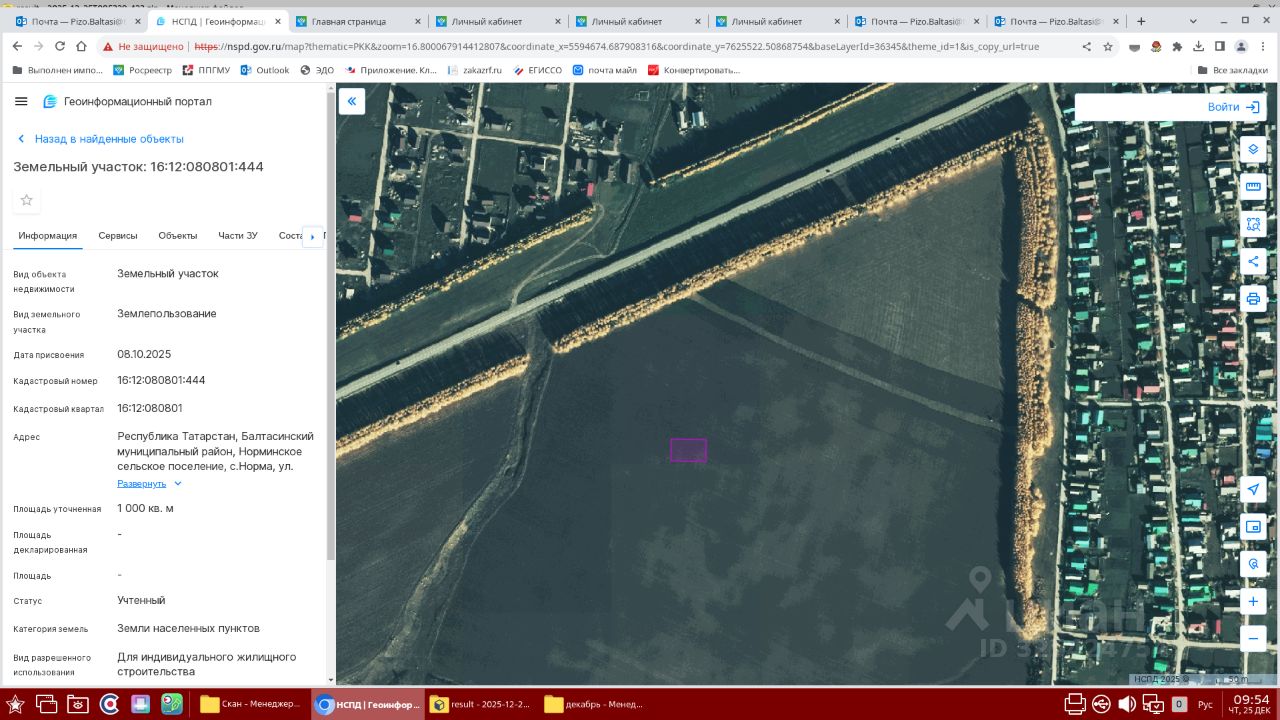Open the декабрь folder taskbar window

pos(595,704)
